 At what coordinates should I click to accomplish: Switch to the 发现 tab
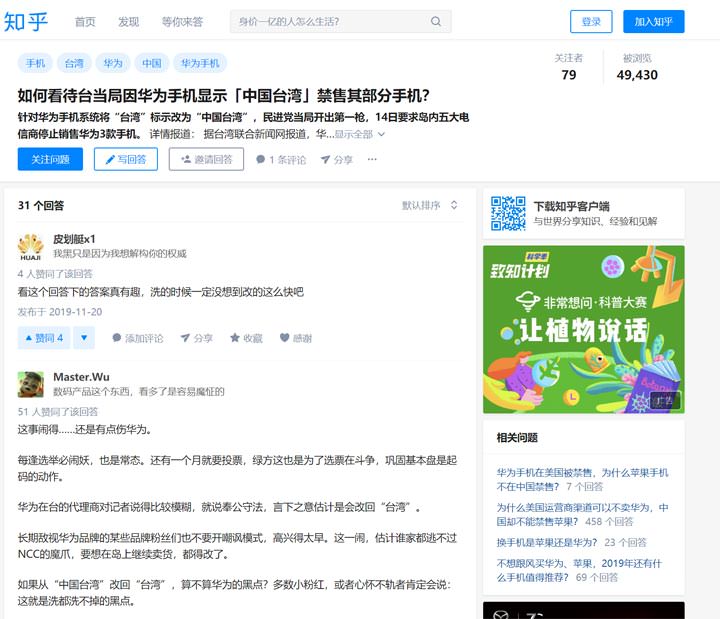pyautogui.click(x=128, y=21)
